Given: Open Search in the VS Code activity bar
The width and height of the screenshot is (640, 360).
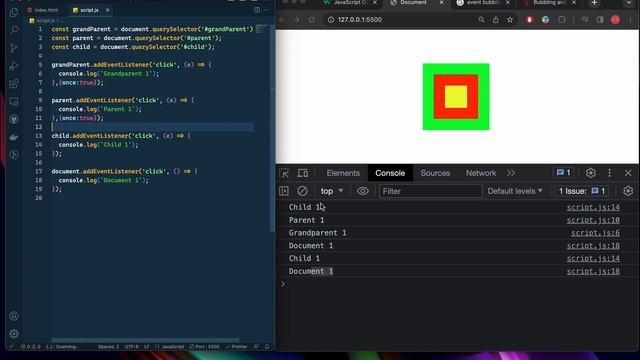Looking at the screenshot, I should (14, 30).
